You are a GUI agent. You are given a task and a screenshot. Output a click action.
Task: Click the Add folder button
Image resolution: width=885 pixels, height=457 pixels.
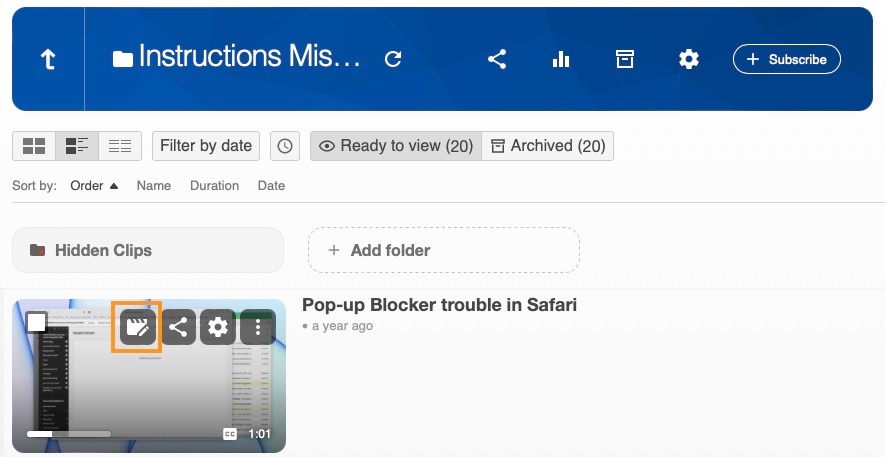click(x=443, y=250)
